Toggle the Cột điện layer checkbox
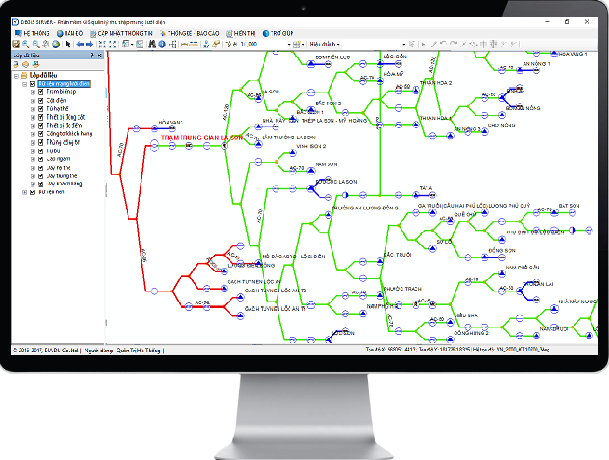Viewport: 609px width, 460px height. (42, 103)
